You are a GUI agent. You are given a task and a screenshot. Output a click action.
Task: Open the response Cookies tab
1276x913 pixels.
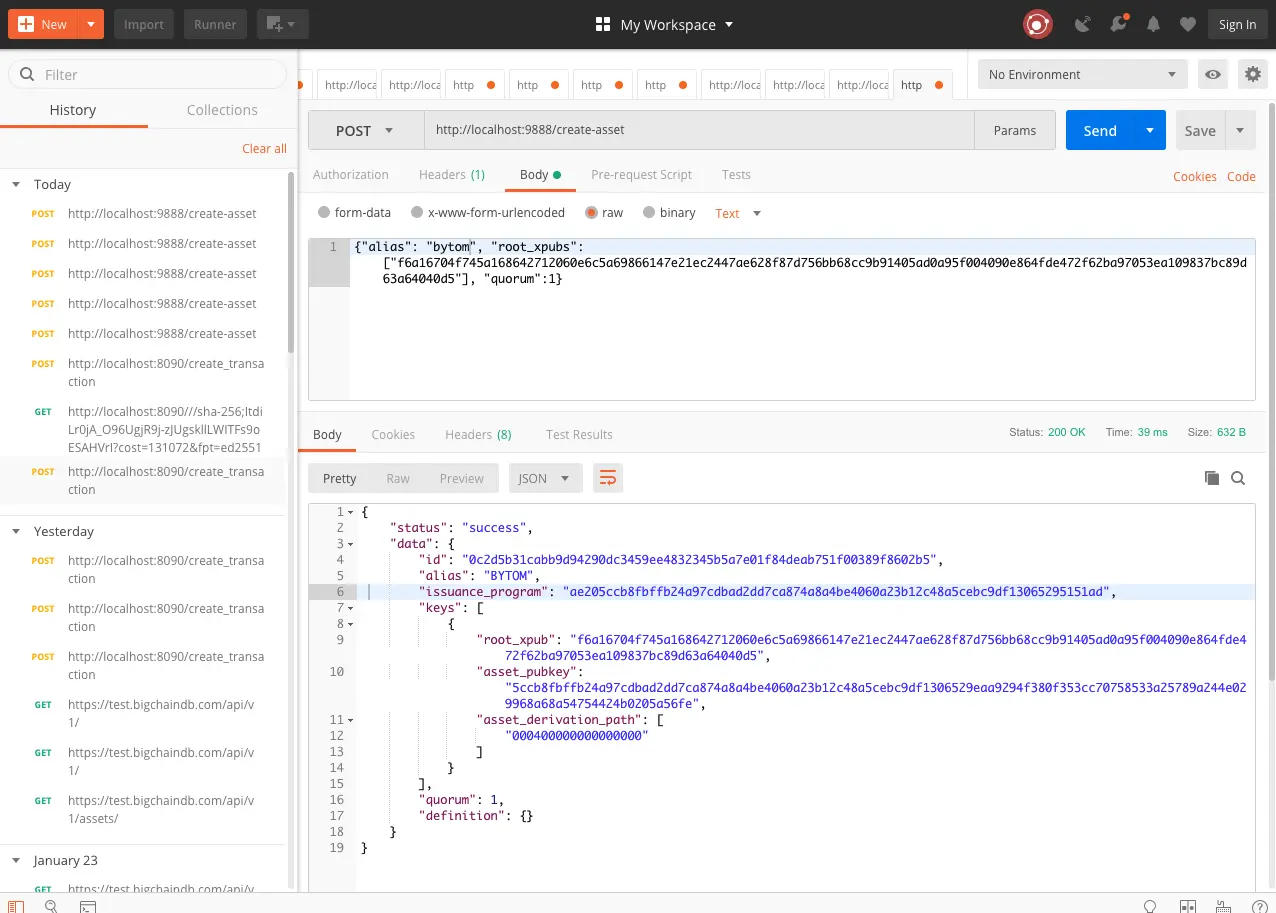coord(393,434)
